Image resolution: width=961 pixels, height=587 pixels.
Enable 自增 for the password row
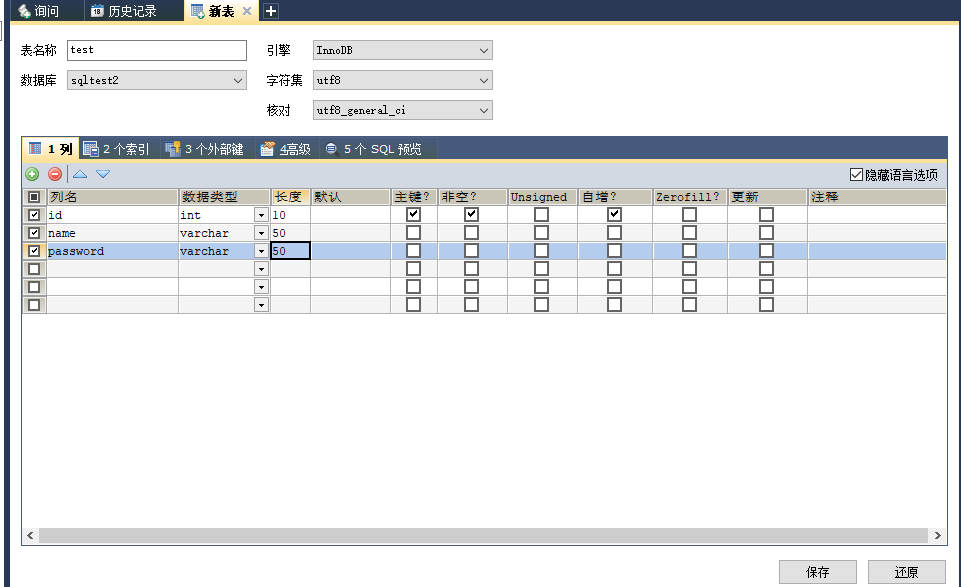614,250
